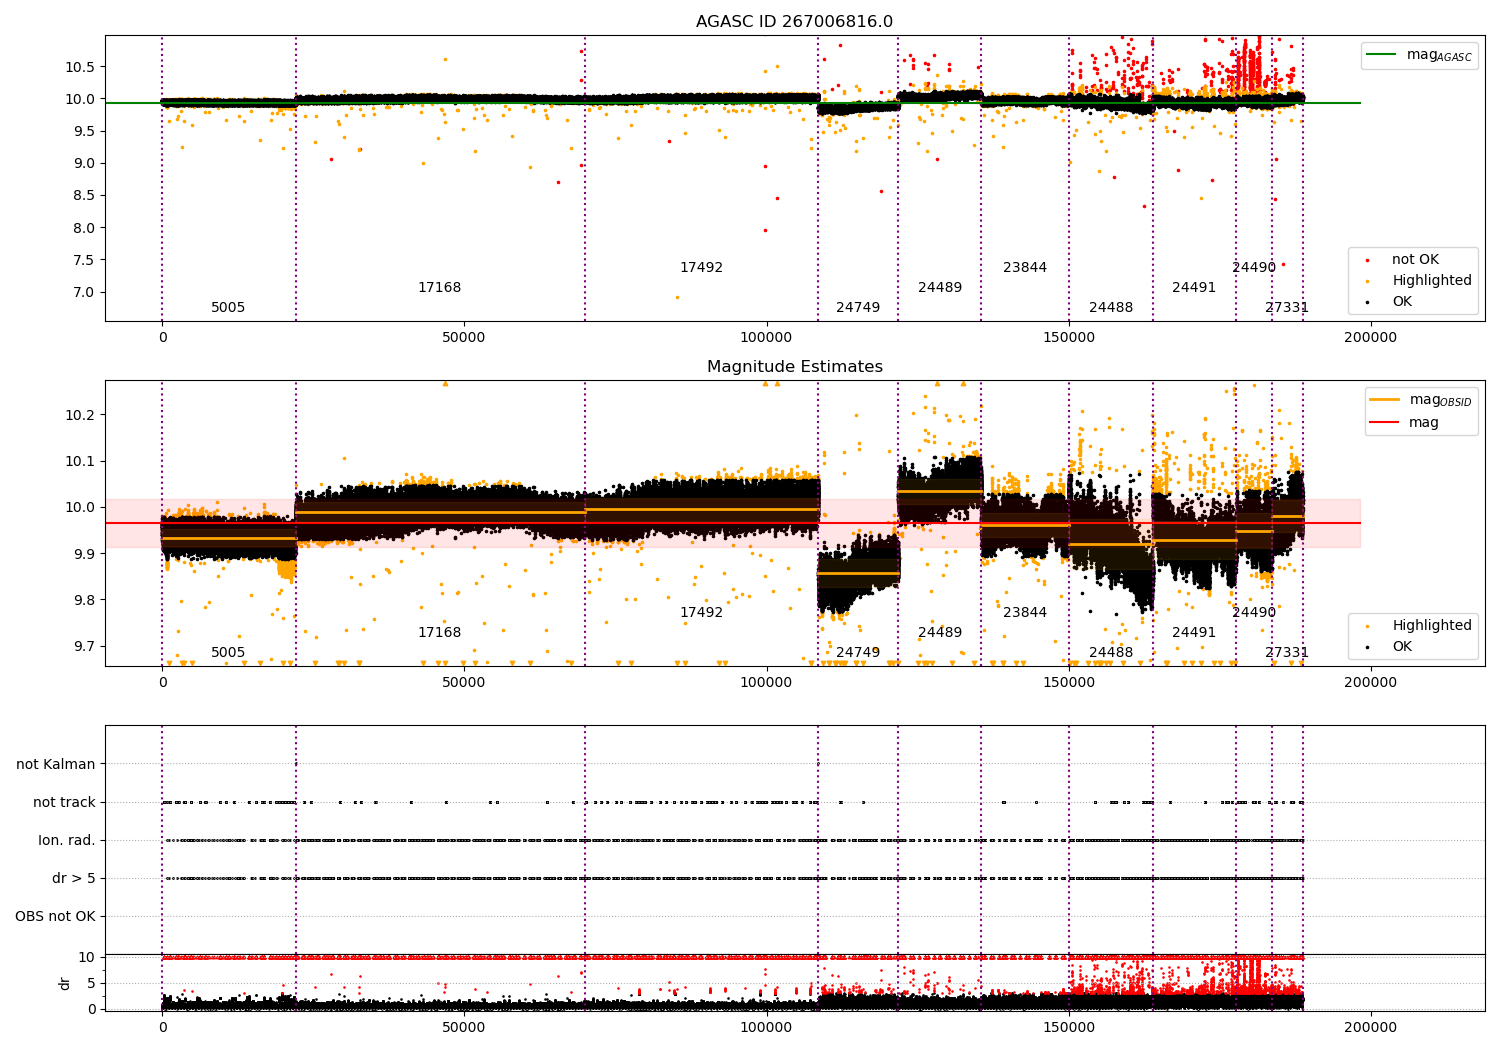The height and width of the screenshot is (1050, 1500).
Task: Click obsid label 24490 in top plot
Action: pos(1254,267)
